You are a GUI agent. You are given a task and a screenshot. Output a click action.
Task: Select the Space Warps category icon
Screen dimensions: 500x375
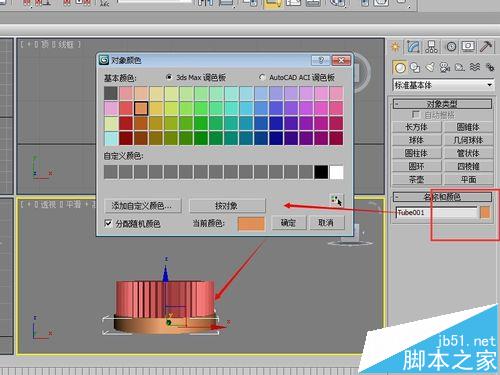475,67
